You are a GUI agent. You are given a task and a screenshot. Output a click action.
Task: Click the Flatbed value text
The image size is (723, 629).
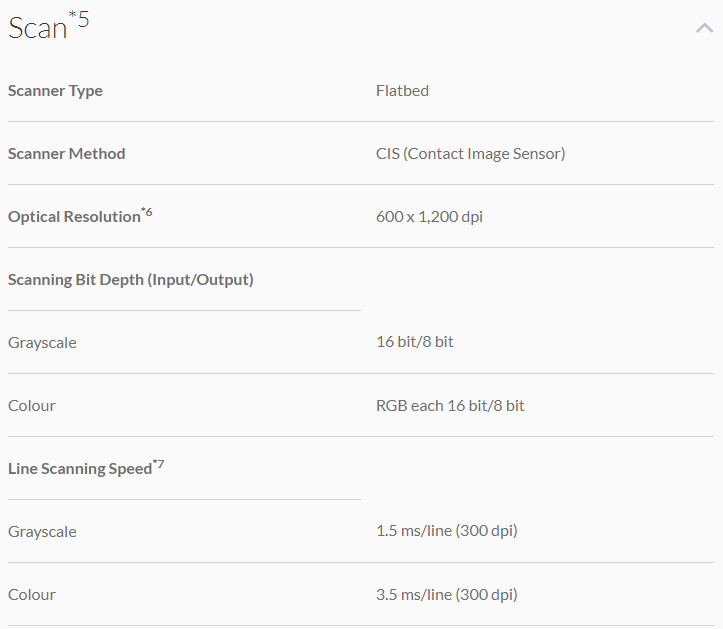(x=402, y=91)
